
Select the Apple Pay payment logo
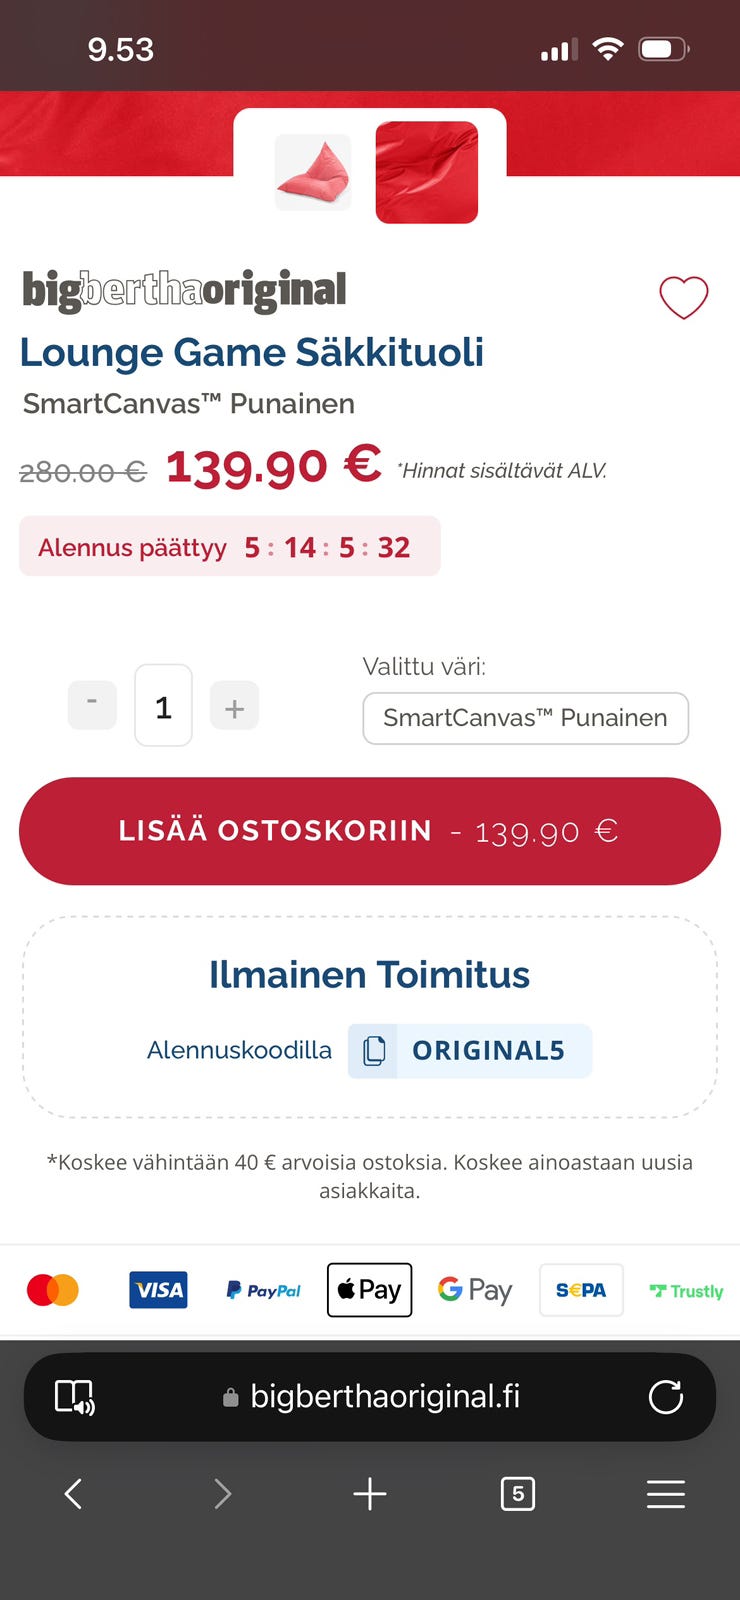click(369, 1290)
